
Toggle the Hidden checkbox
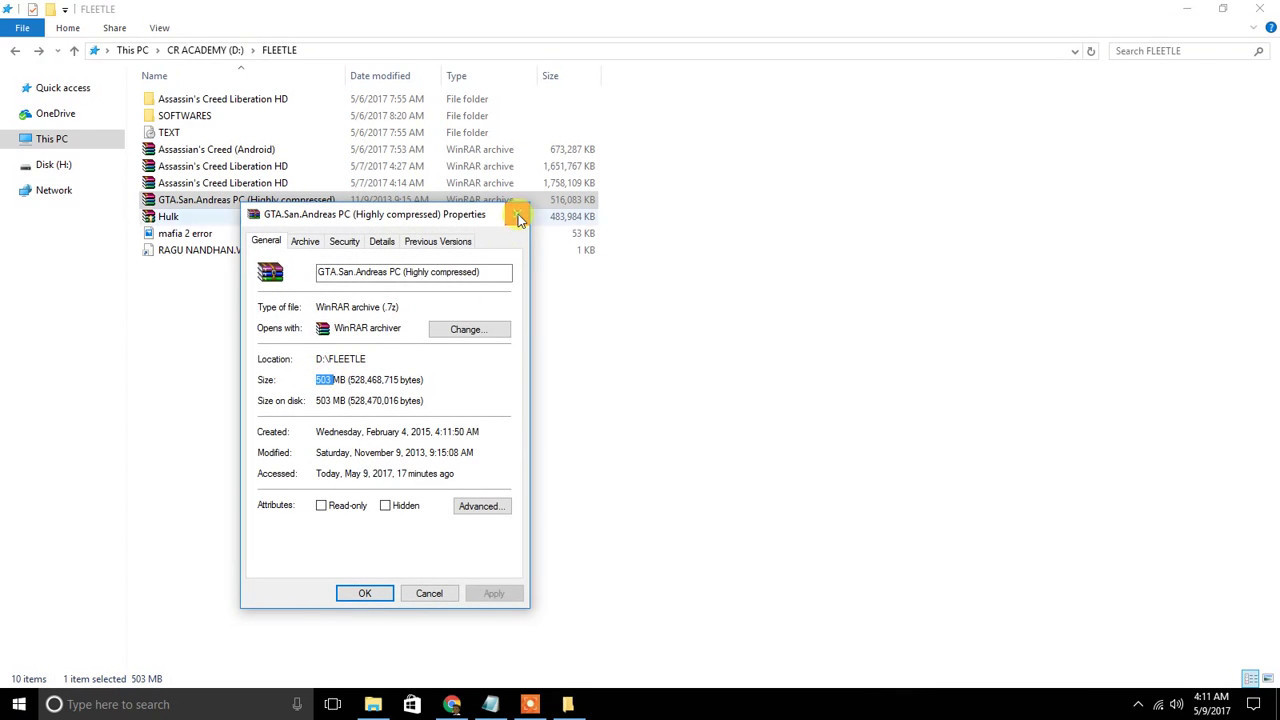[385, 506]
